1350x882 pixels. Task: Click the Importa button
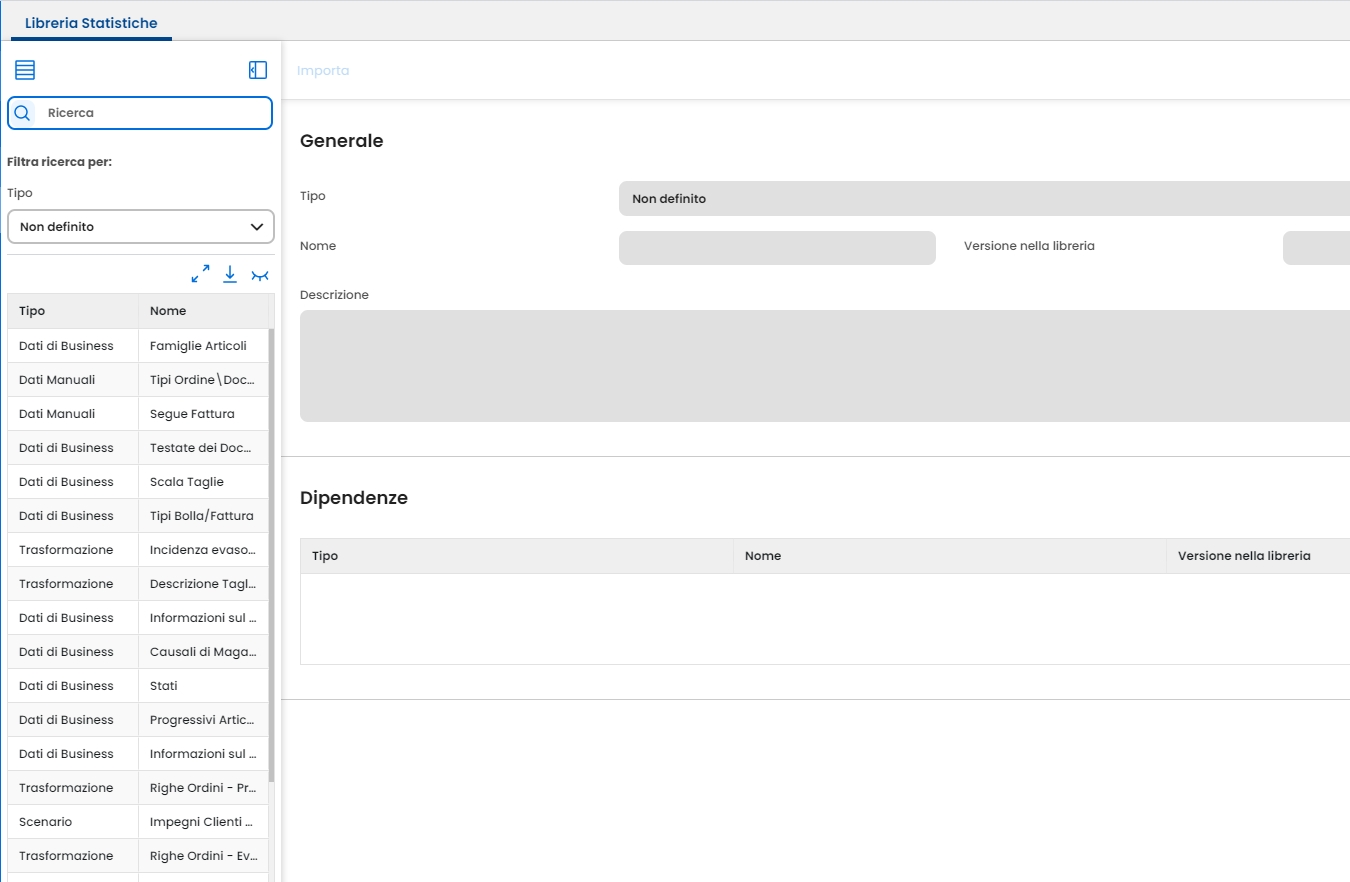pyautogui.click(x=323, y=71)
